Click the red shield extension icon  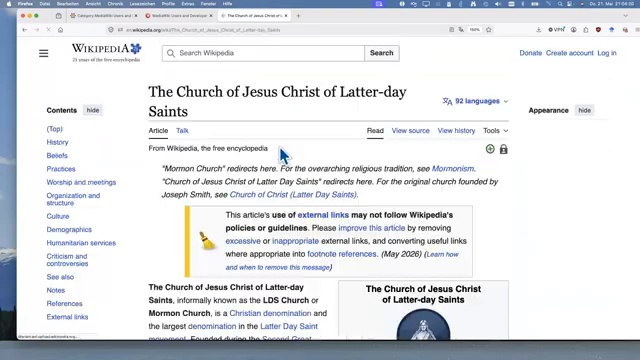tap(598, 30)
